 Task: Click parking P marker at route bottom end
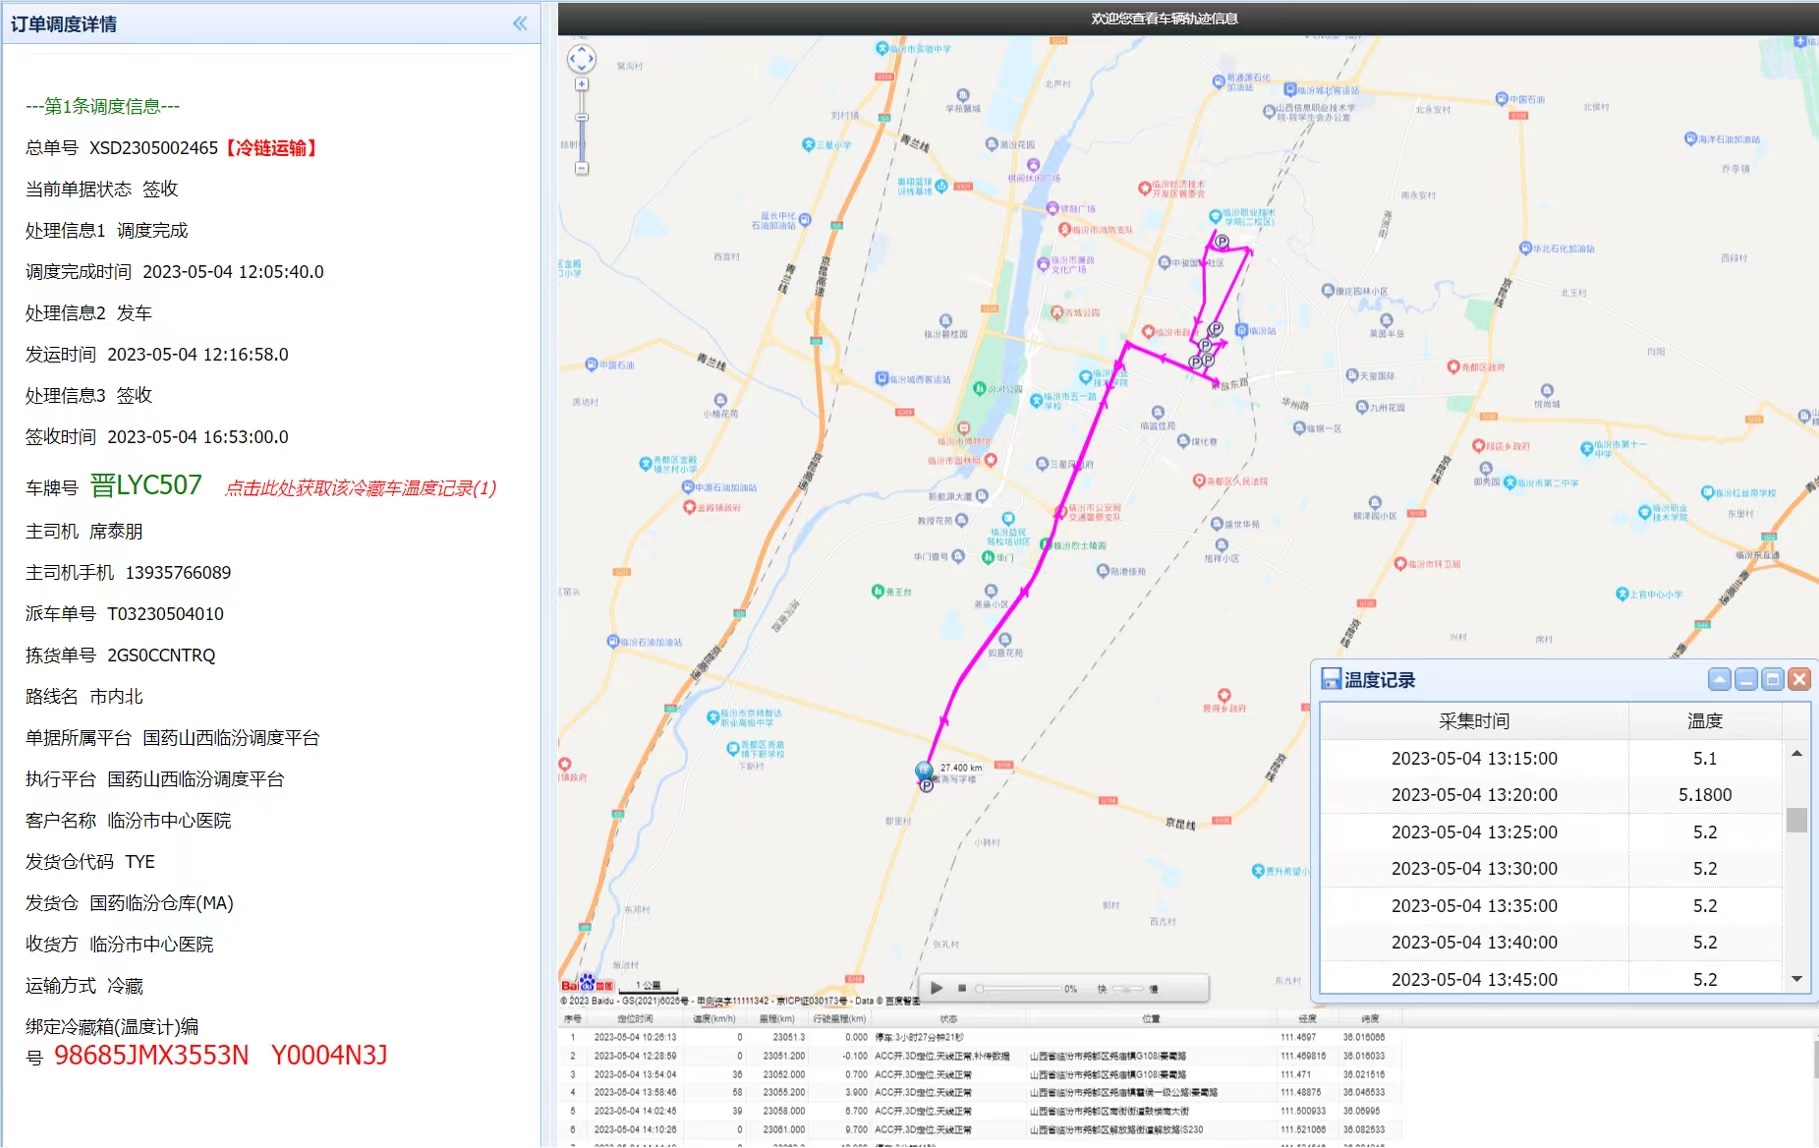[927, 786]
